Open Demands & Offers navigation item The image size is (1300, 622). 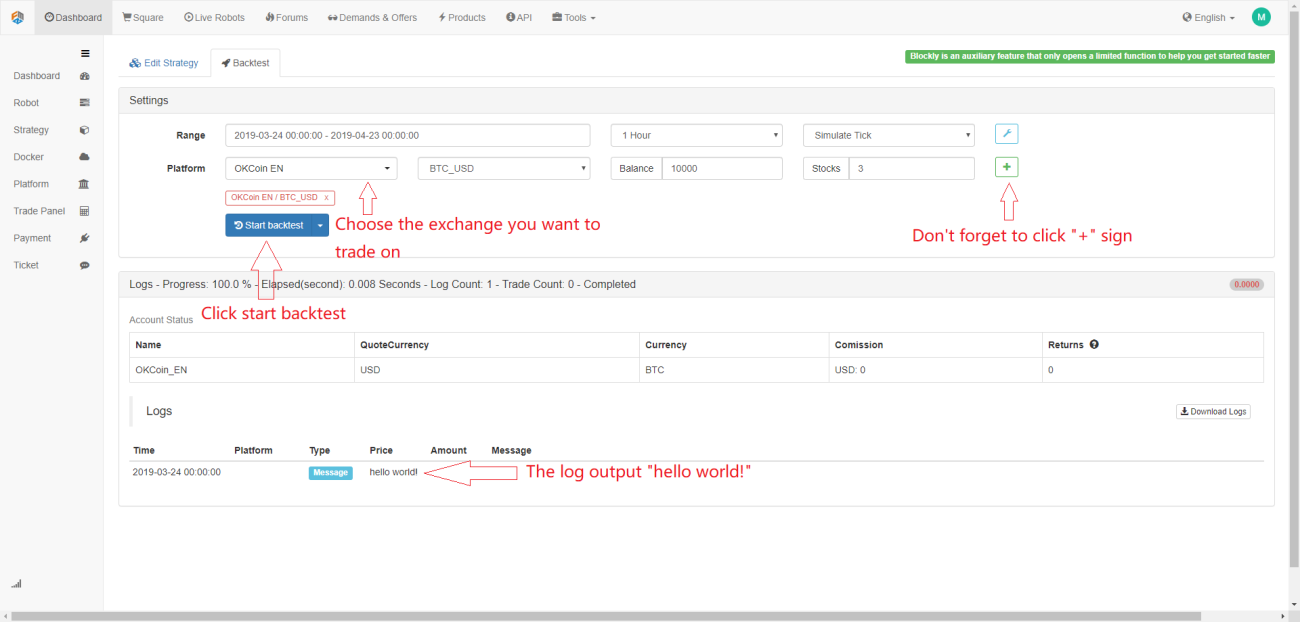click(x=372, y=17)
